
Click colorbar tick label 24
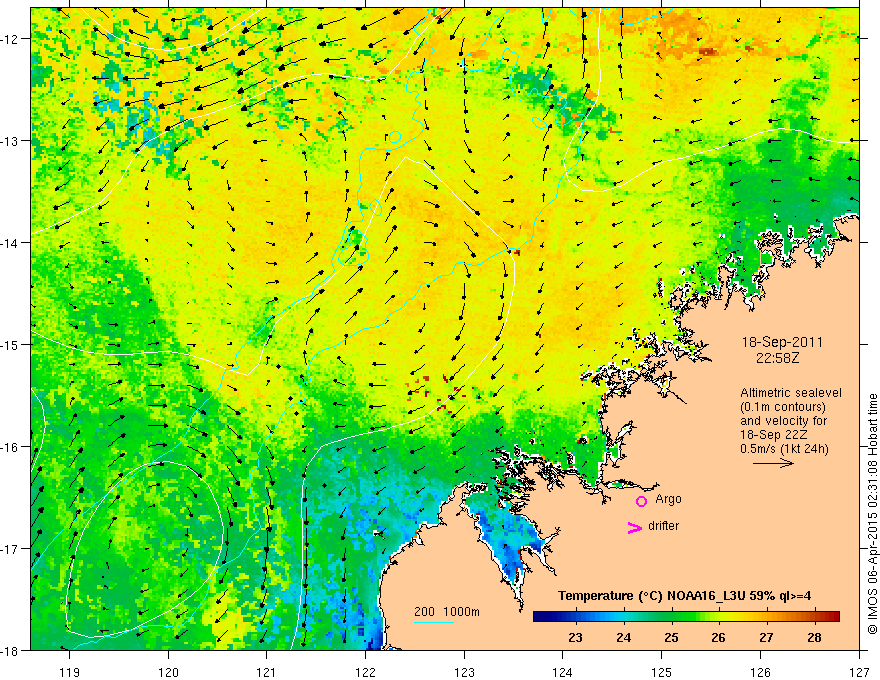pyautogui.click(x=623, y=638)
